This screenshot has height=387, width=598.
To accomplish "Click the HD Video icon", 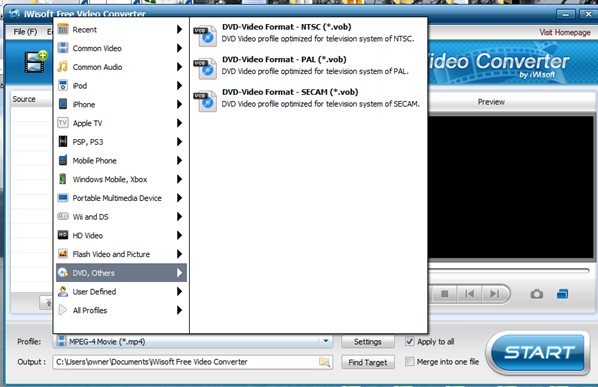I will pyautogui.click(x=63, y=235).
